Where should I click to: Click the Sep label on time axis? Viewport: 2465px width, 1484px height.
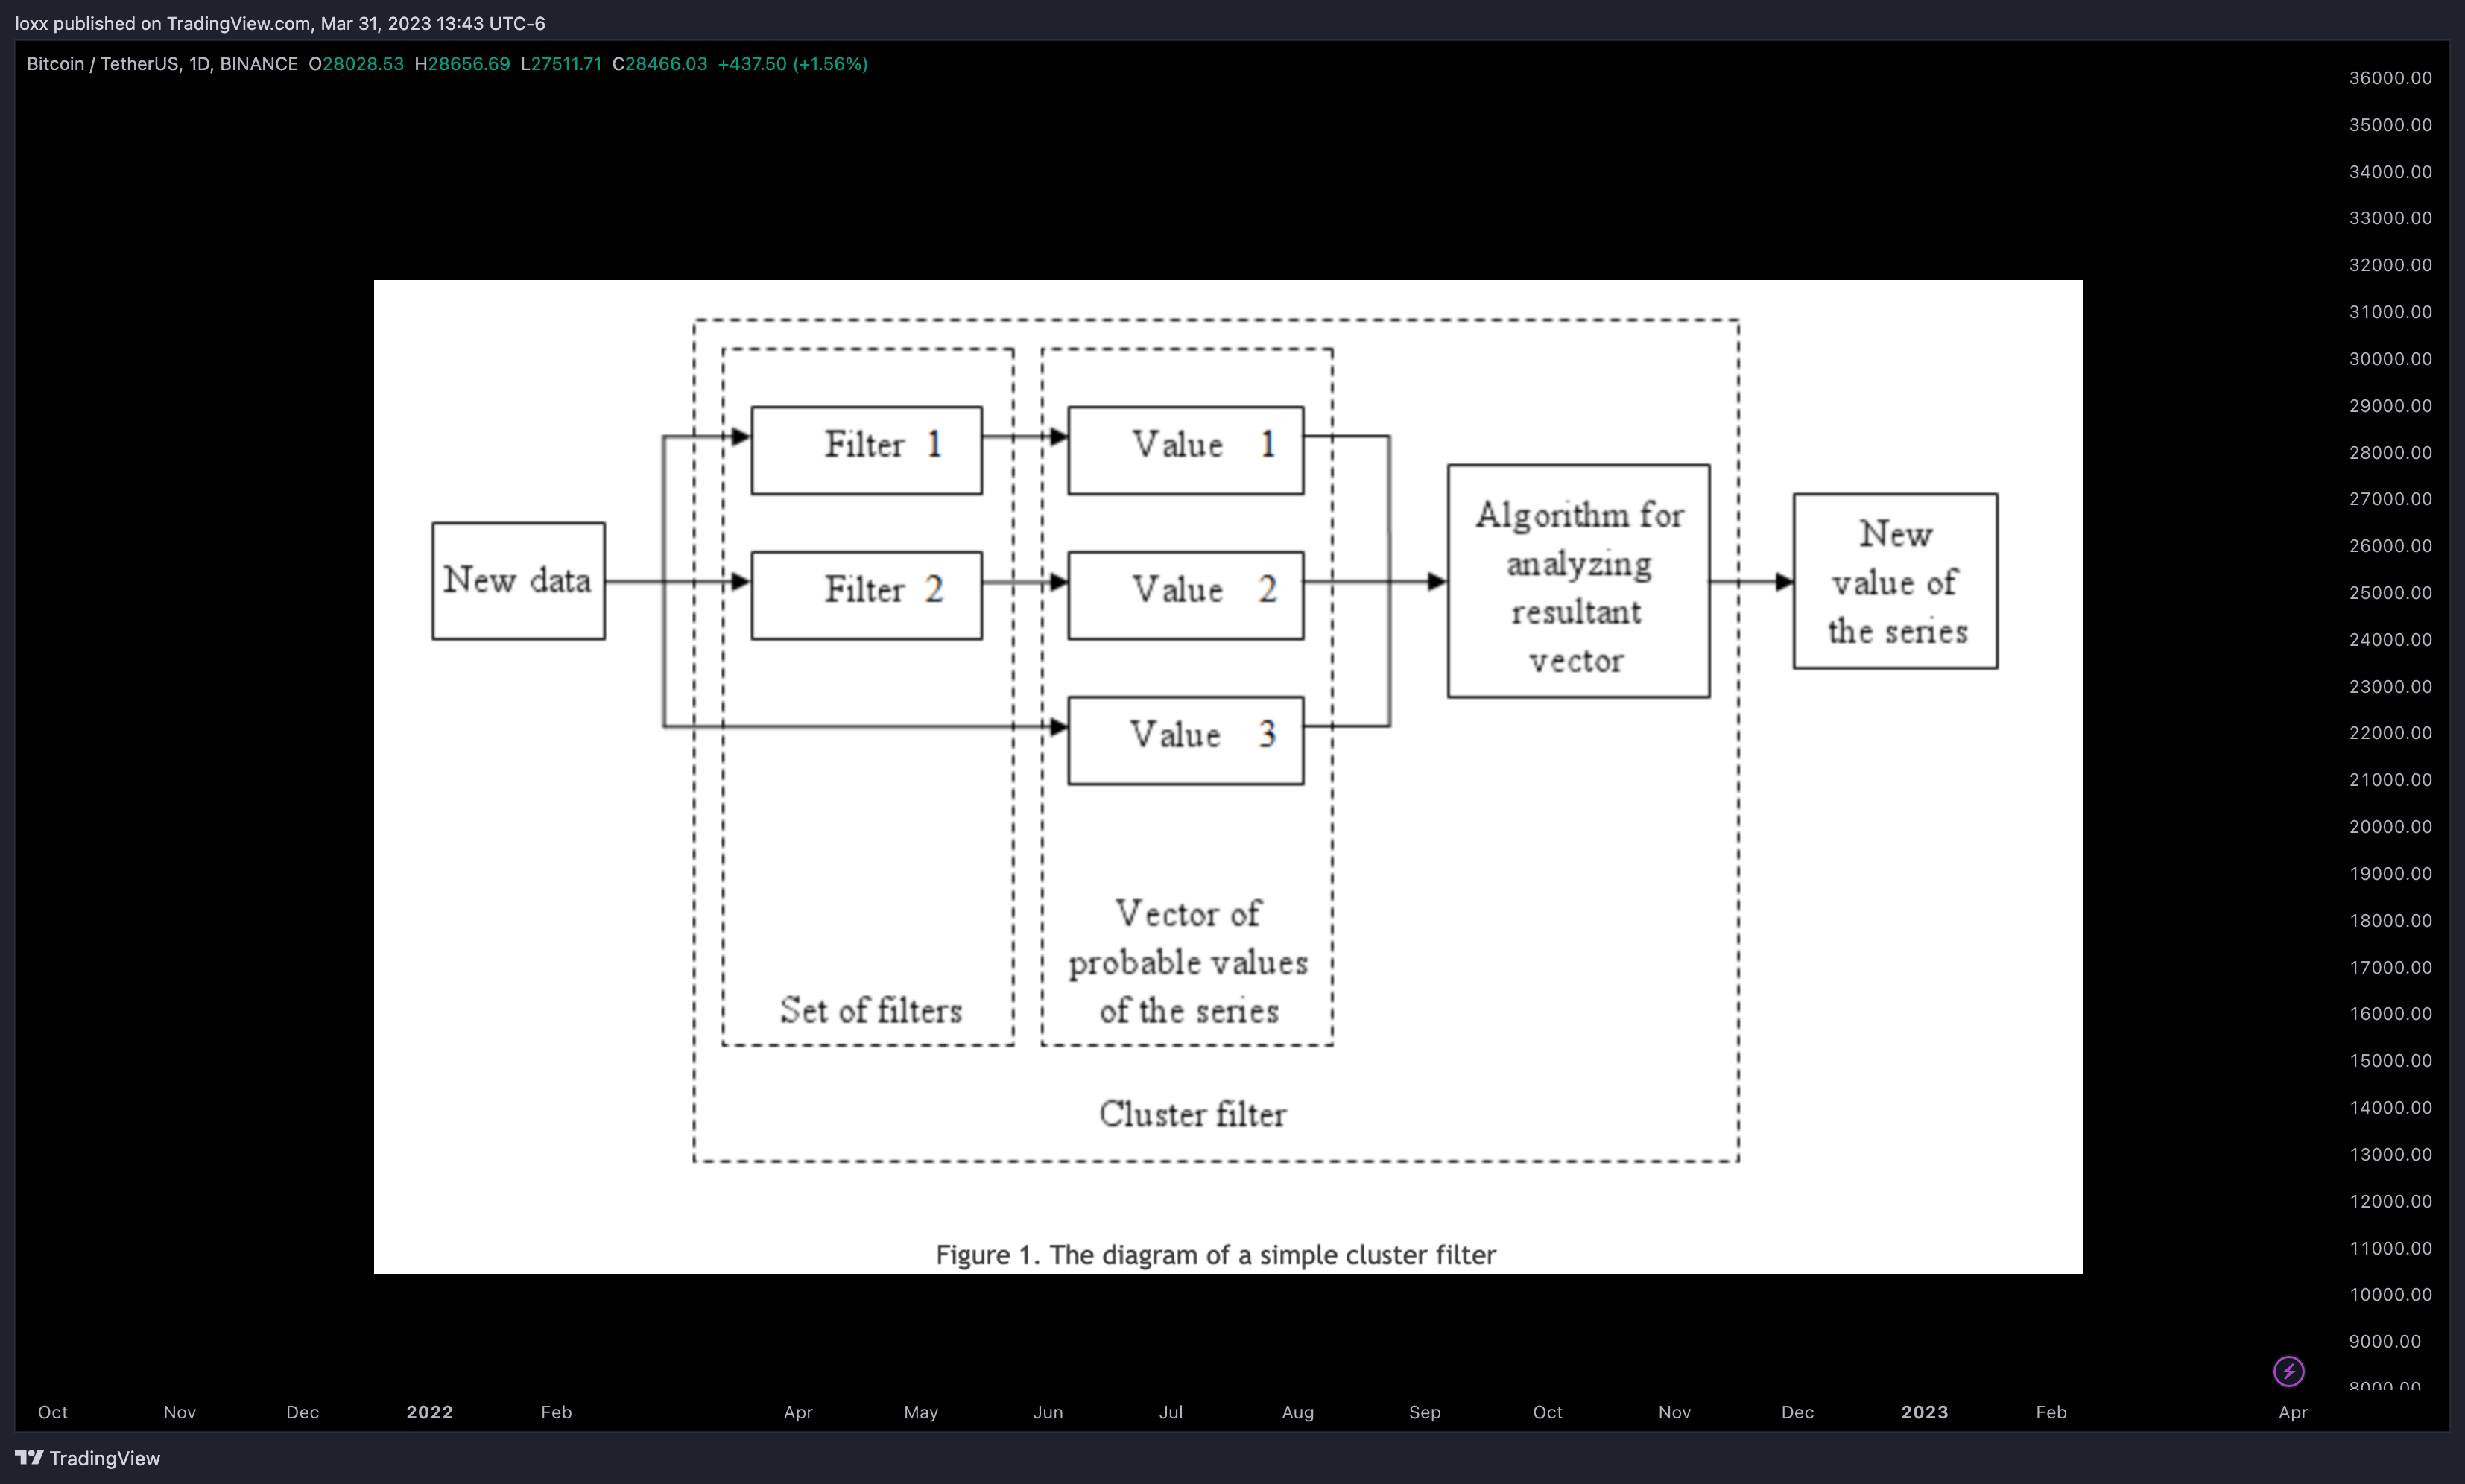coord(1425,1412)
